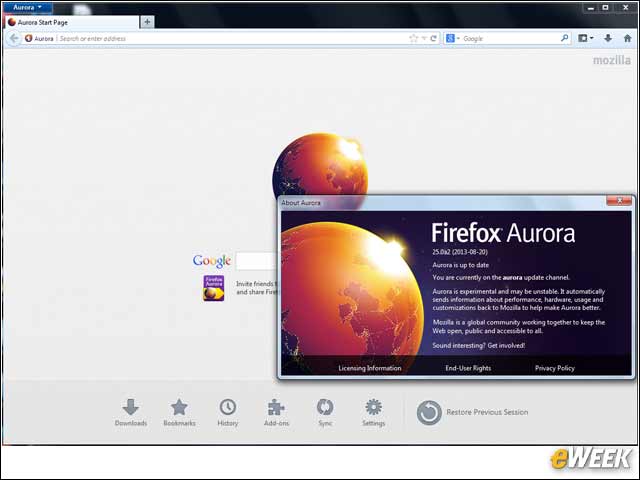Click into the Google toolbar search box
The width and height of the screenshot is (640, 480).
click(510, 38)
